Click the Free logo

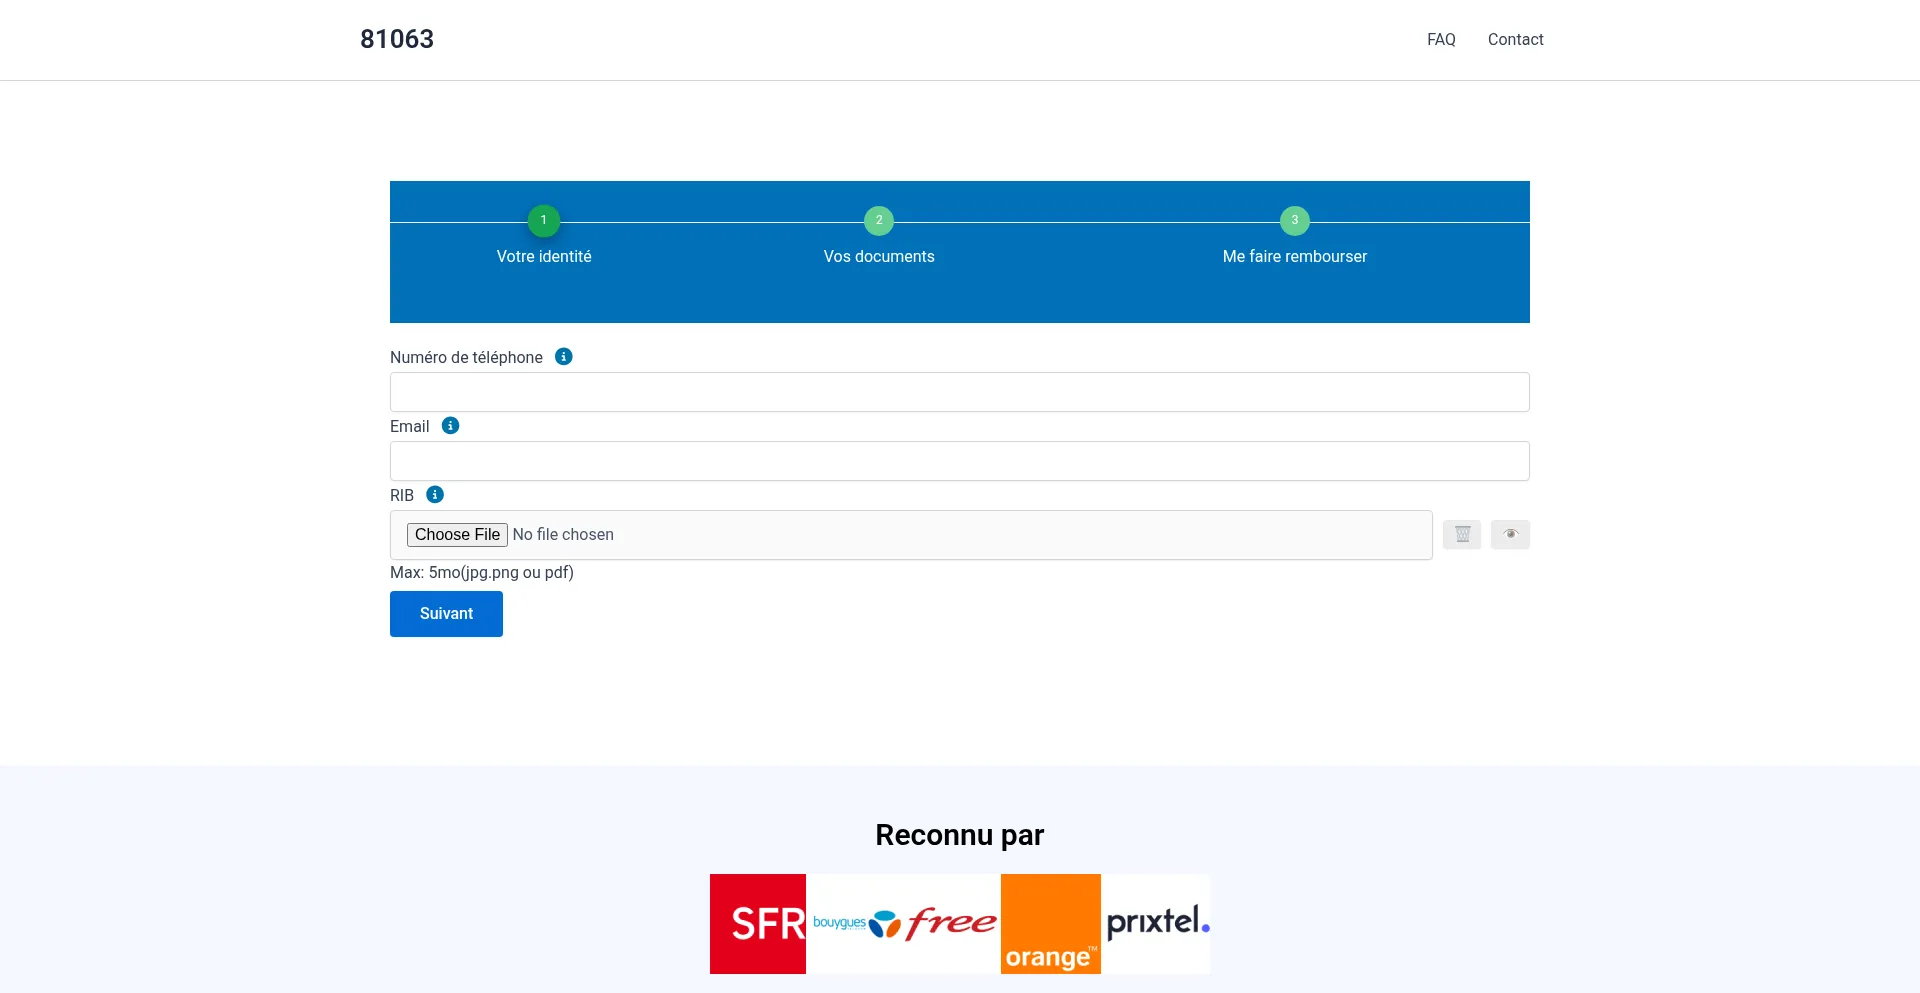pos(952,924)
